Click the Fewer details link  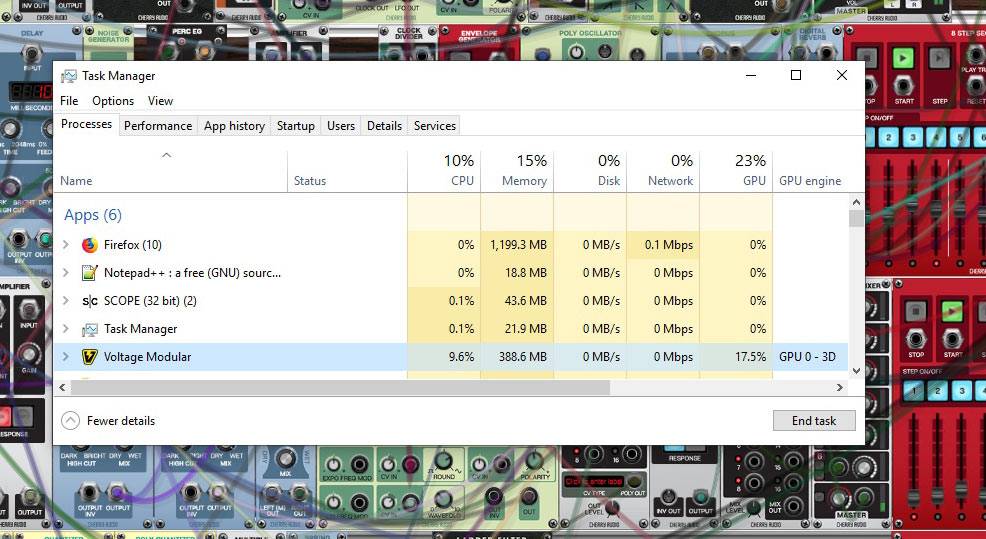point(121,421)
